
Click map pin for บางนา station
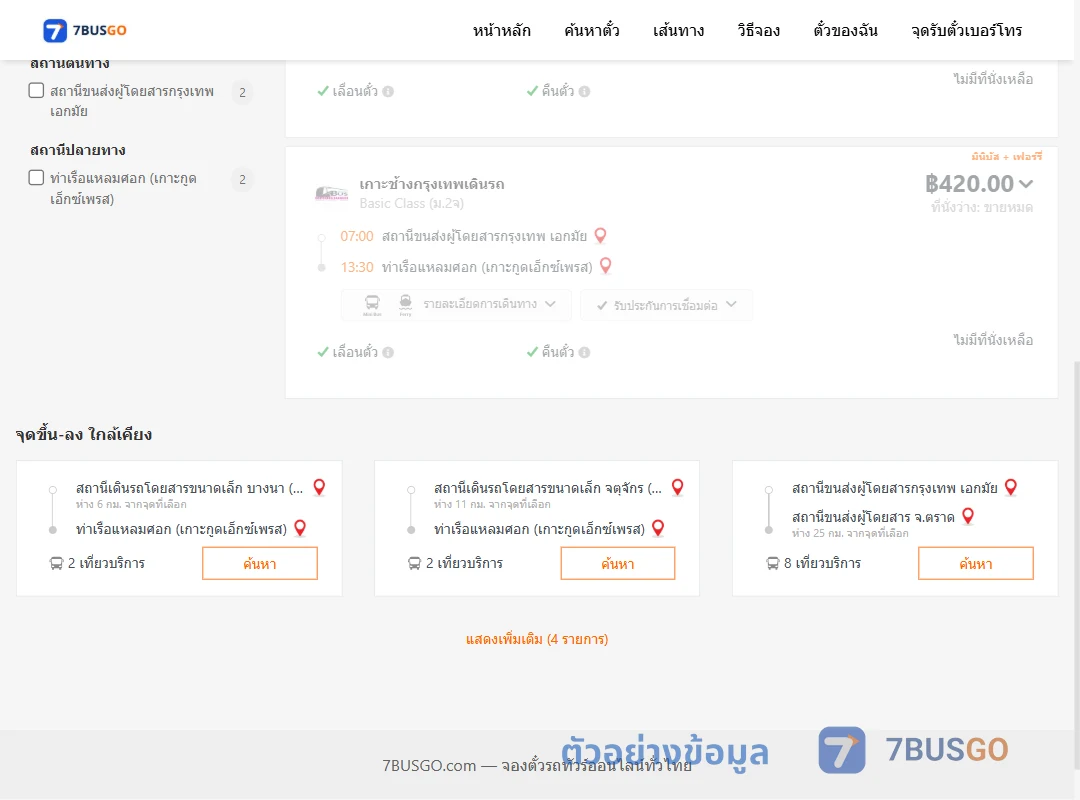[x=319, y=487]
